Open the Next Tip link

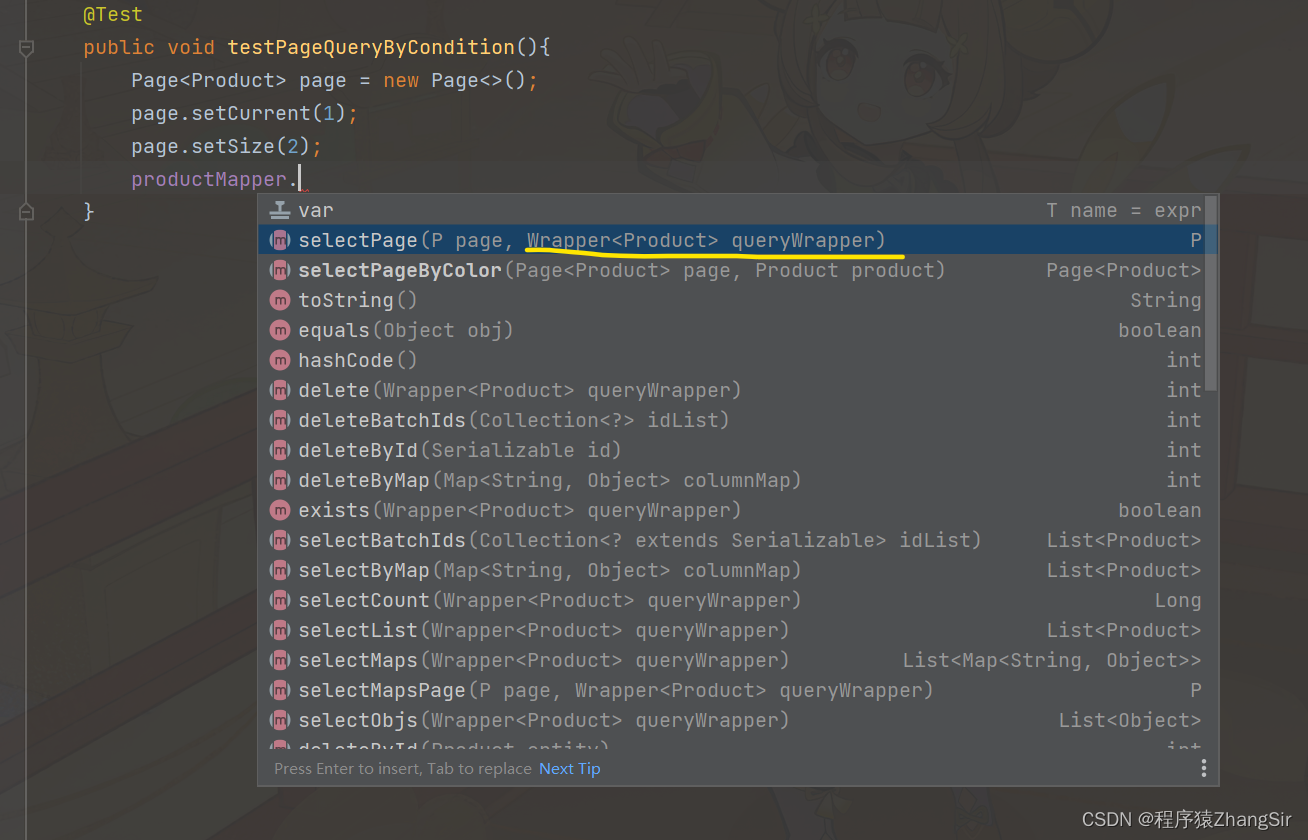click(570, 768)
